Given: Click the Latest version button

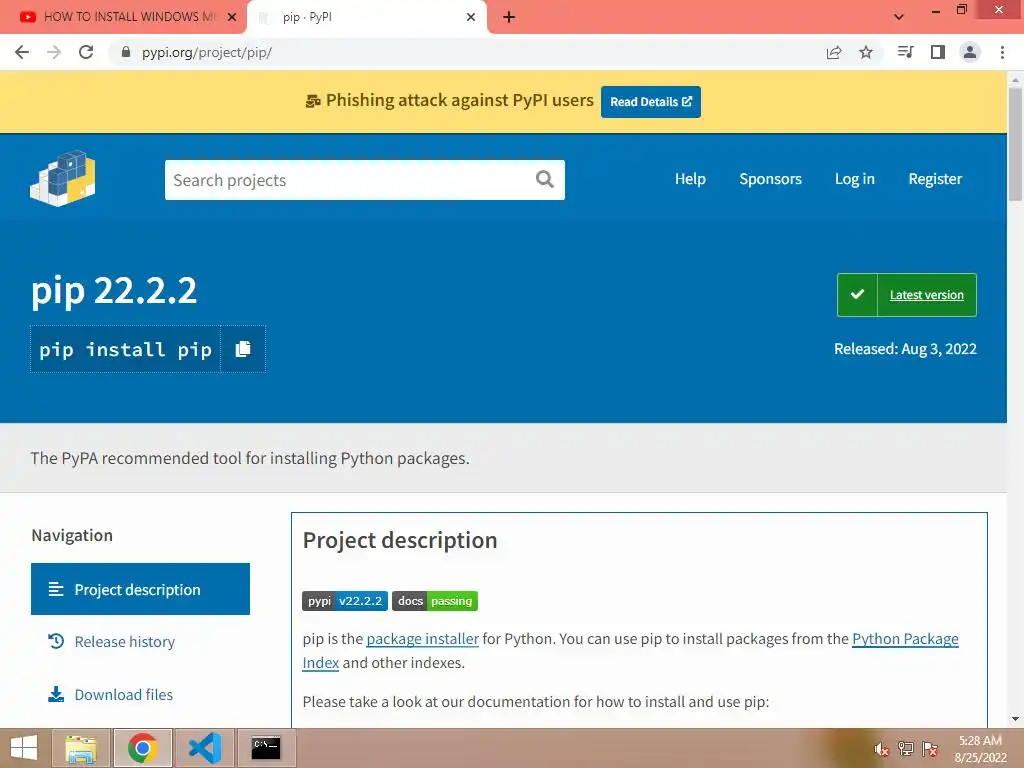Looking at the screenshot, I should click(907, 295).
